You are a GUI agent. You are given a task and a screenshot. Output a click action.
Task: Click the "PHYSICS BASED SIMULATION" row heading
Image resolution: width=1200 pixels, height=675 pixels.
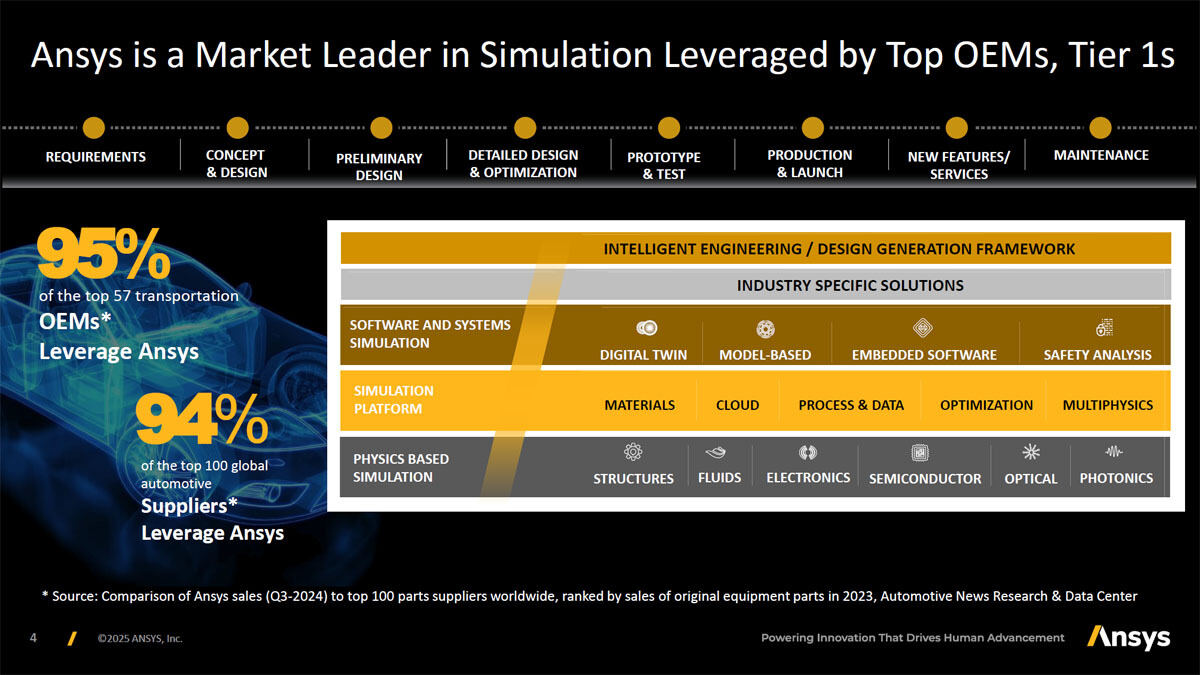[401, 468]
